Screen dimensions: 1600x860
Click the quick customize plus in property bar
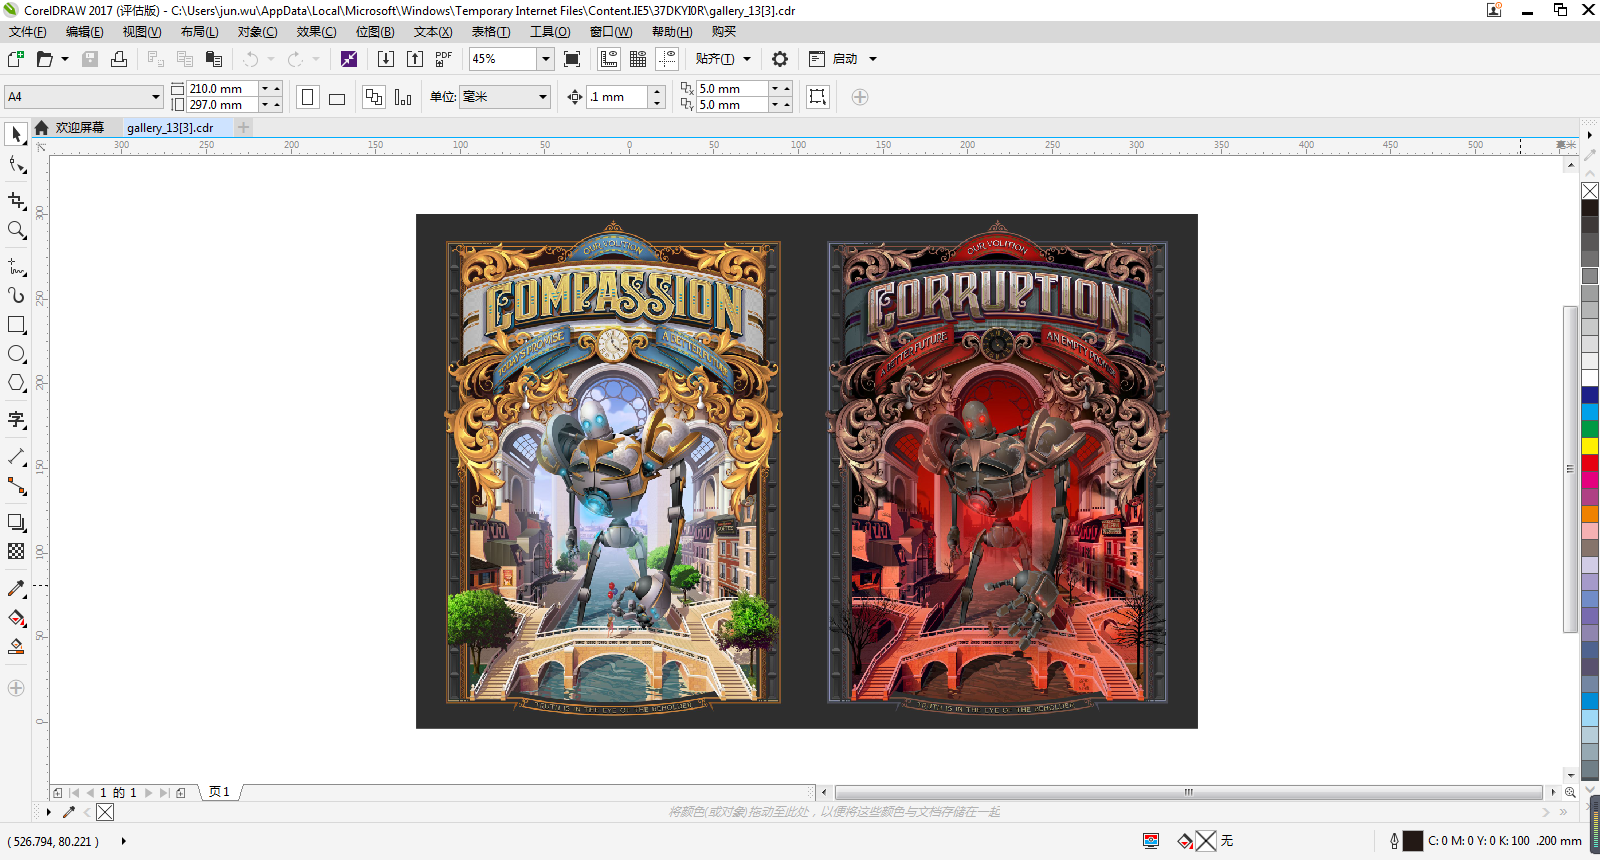(x=860, y=97)
